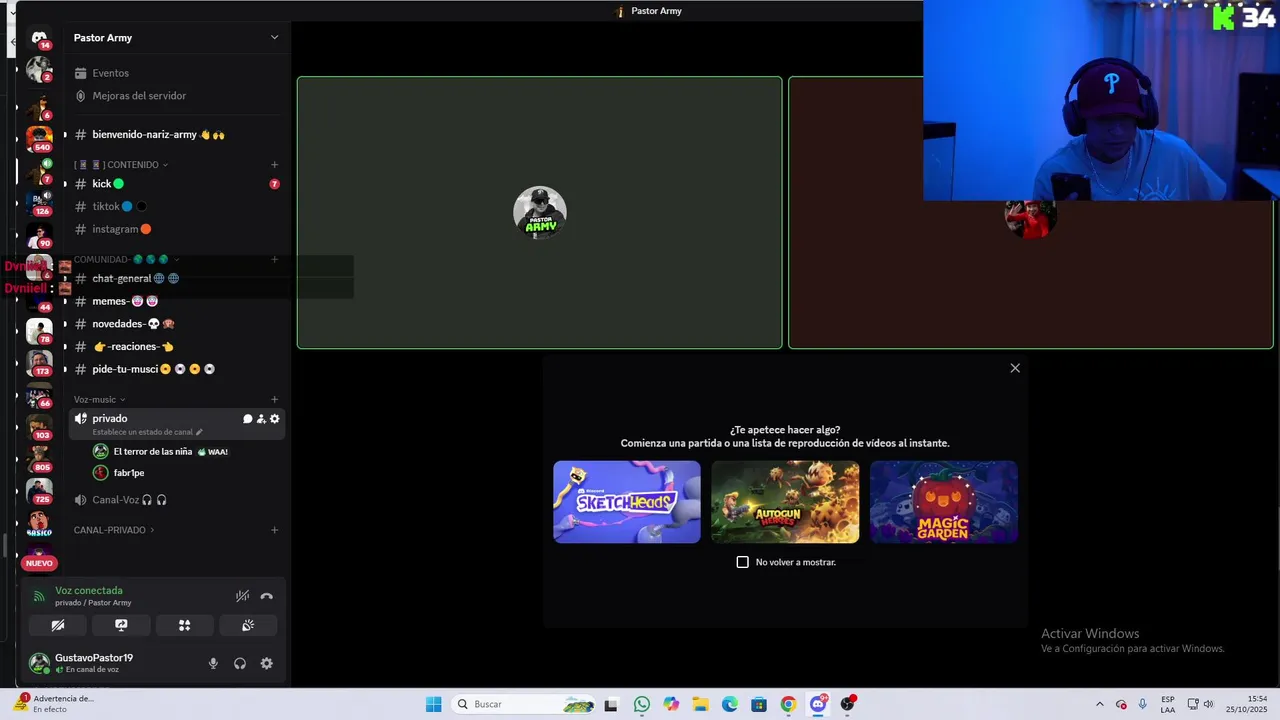Screen dimensions: 1280x720
Task: Open user settings gear
Action: (267, 663)
